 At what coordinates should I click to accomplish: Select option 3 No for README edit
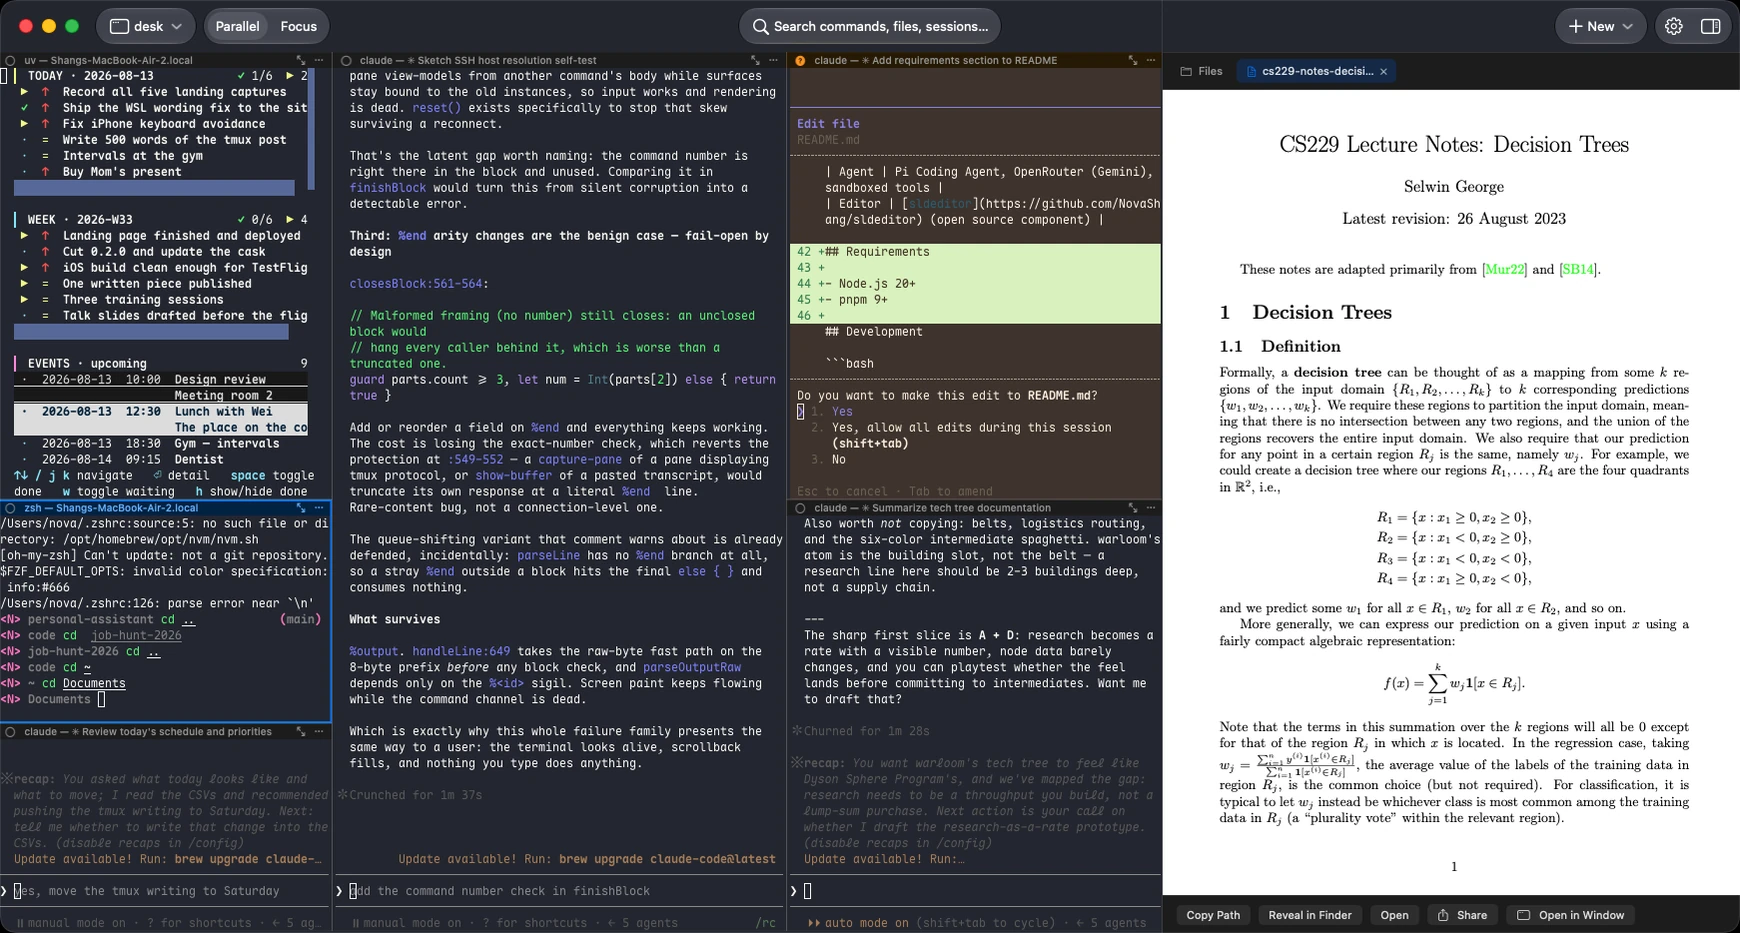point(828,459)
